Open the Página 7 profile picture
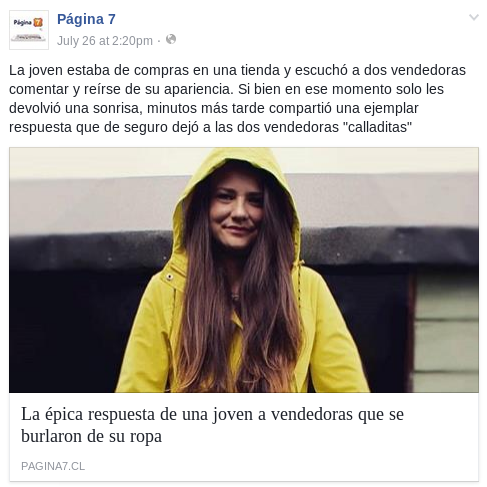Image resolution: width=487 pixels, height=487 pixels. (x=29, y=30)
